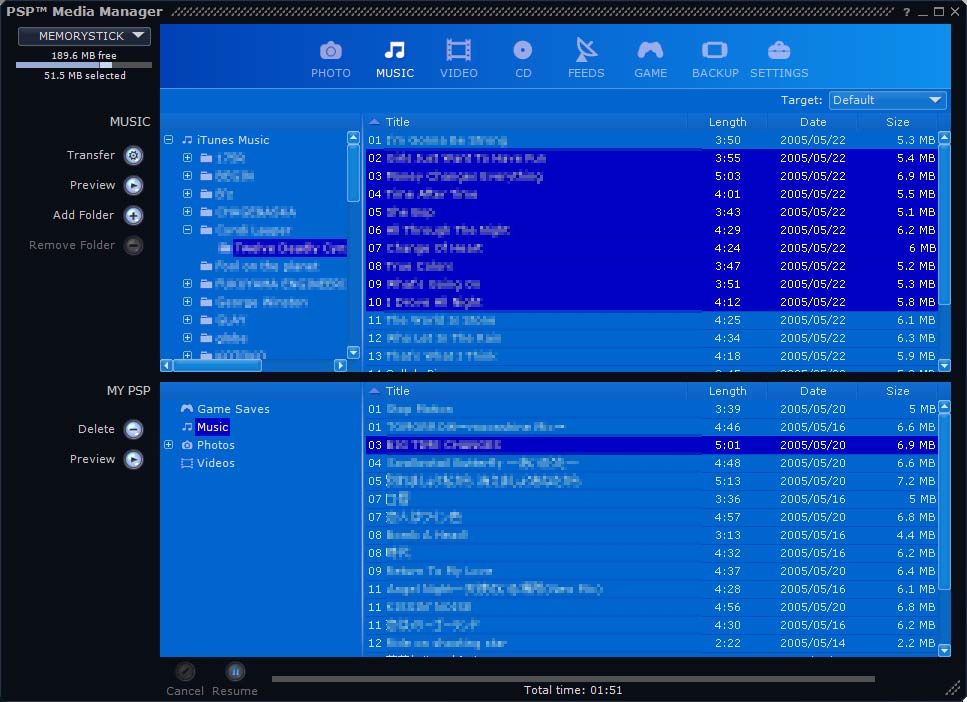This screenshot has width=967, height=702.
Task: Sort the MY PSP track list by Length
Action: 727,390
